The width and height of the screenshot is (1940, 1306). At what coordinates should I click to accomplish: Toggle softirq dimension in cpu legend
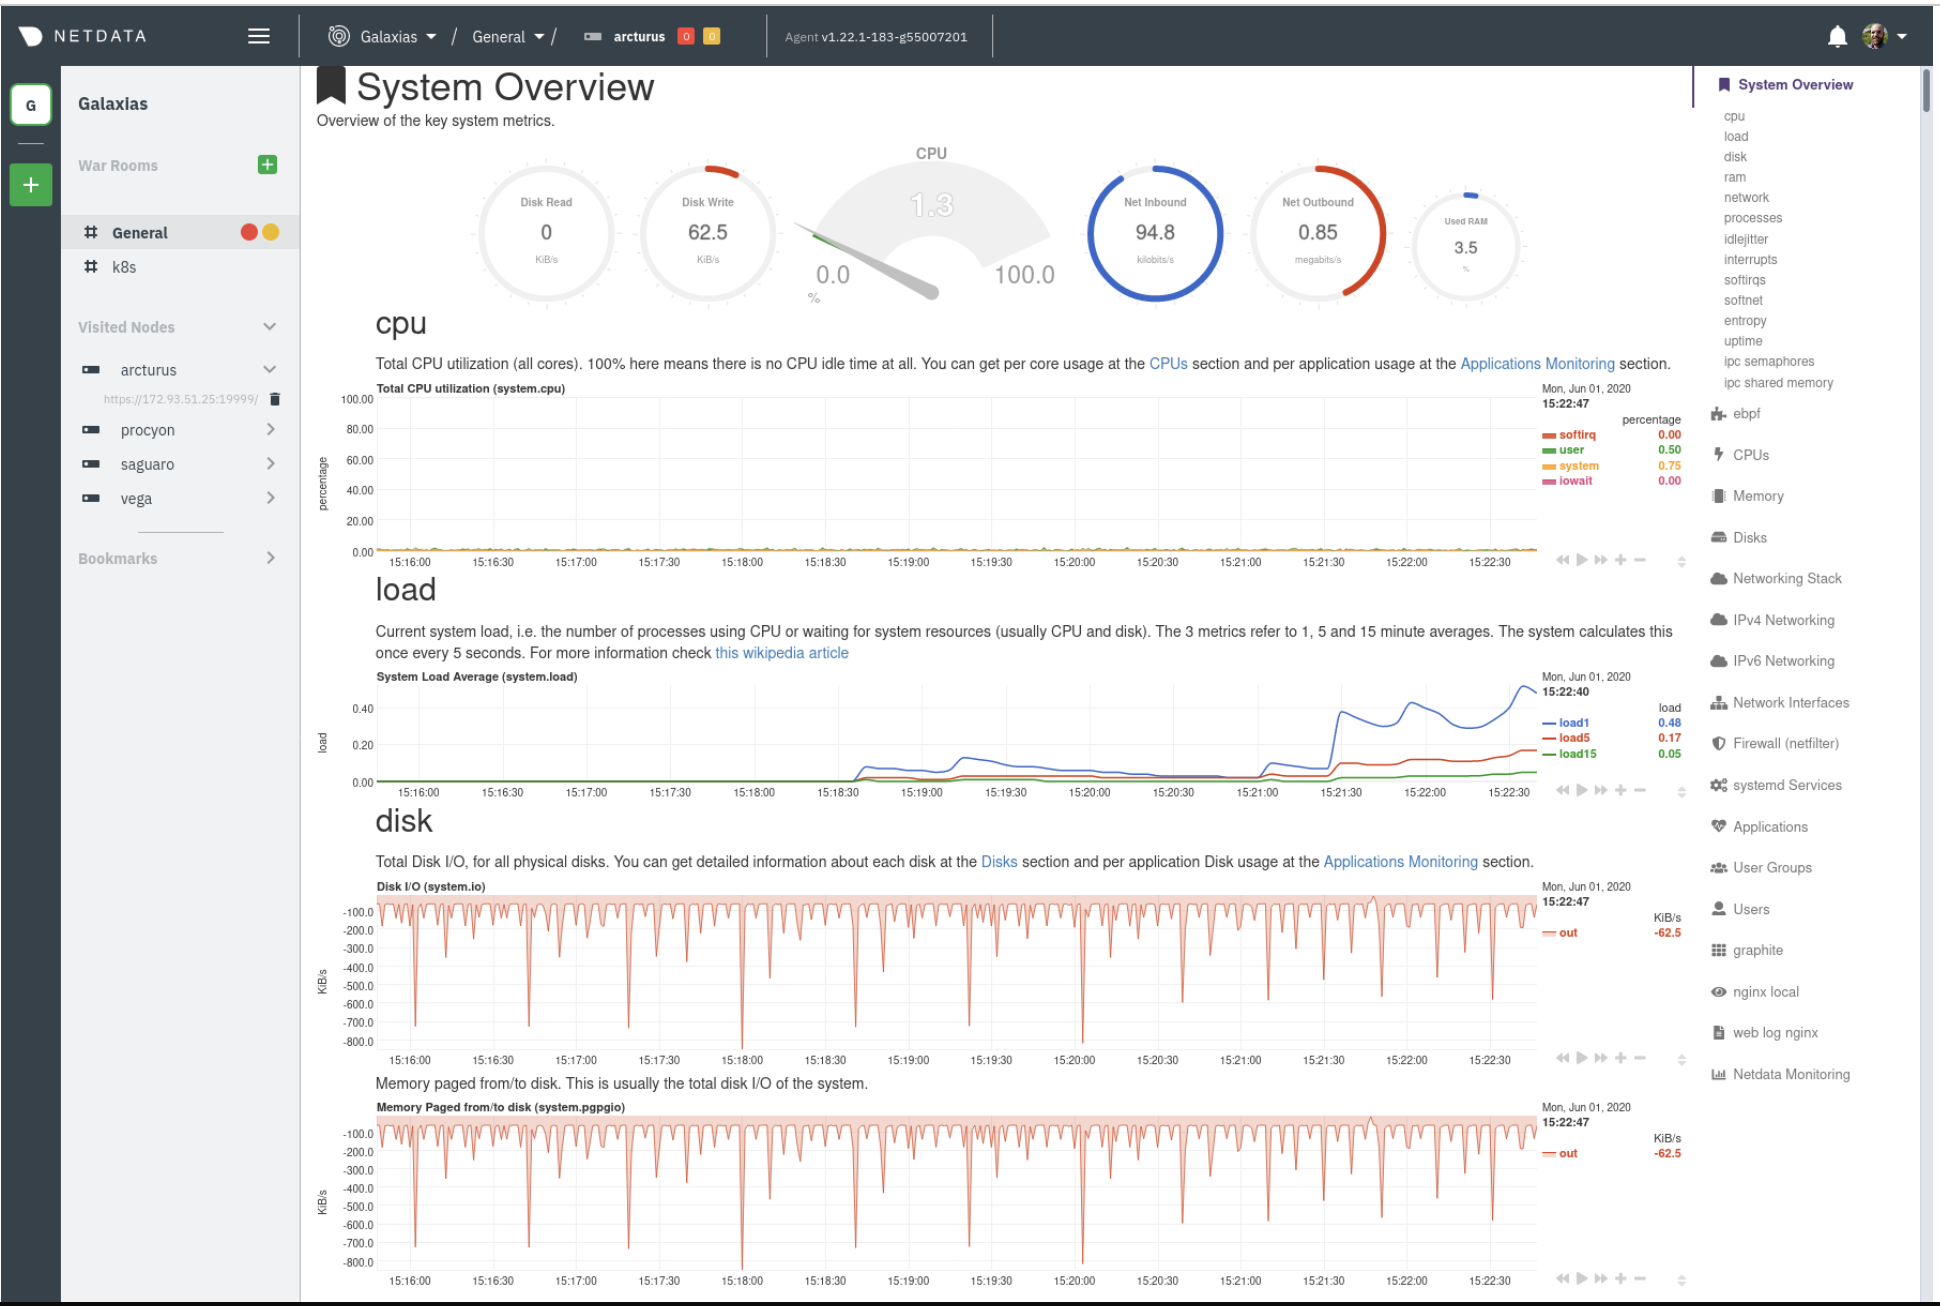point(1576,435)
